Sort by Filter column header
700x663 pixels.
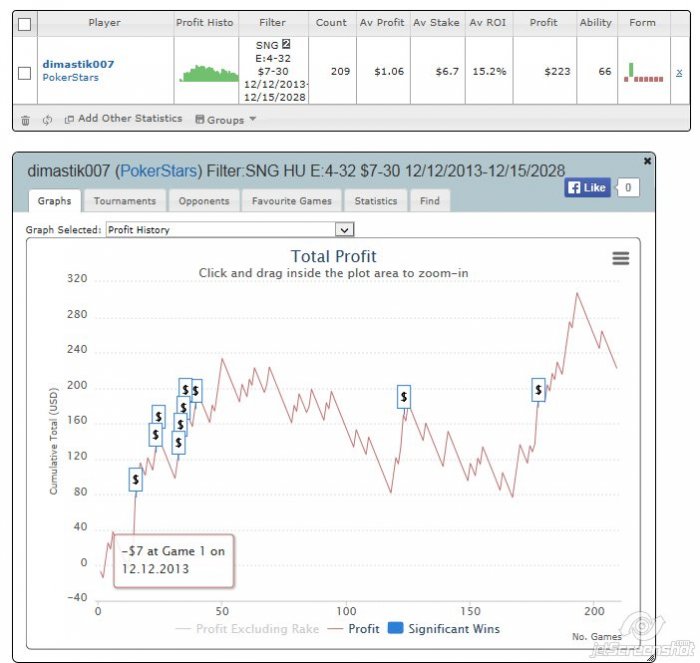(x=272, y=23)
